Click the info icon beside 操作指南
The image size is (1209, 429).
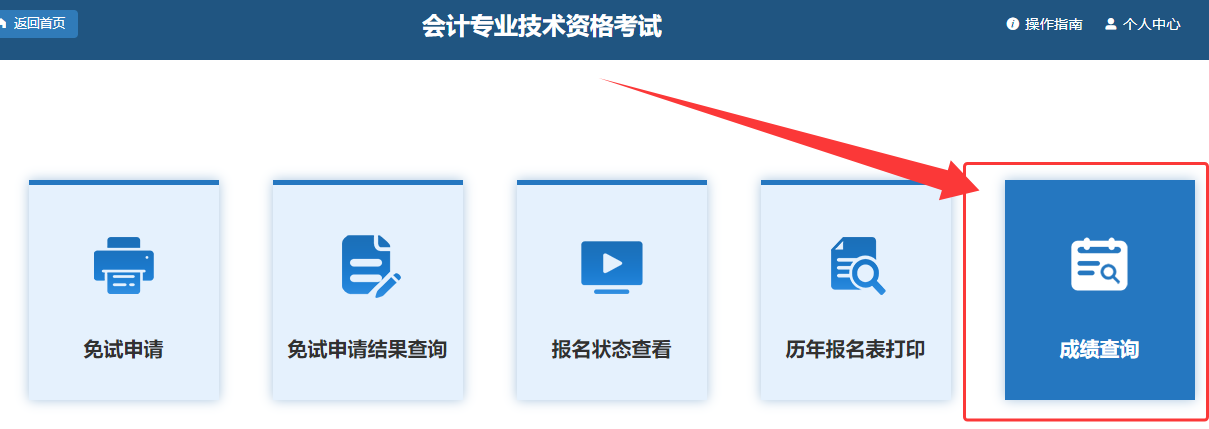(1012, 24)
